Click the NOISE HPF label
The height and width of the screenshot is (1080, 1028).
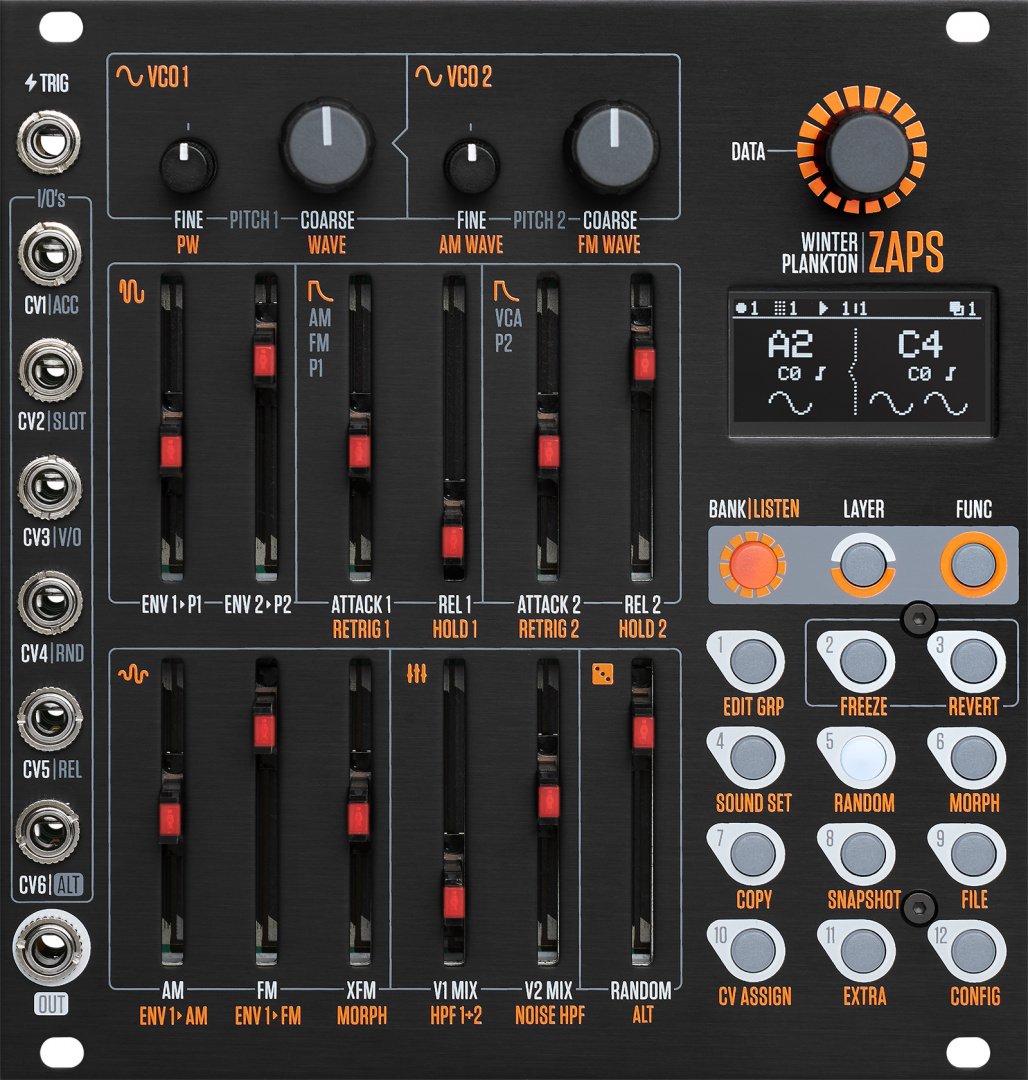(549, 1015)
